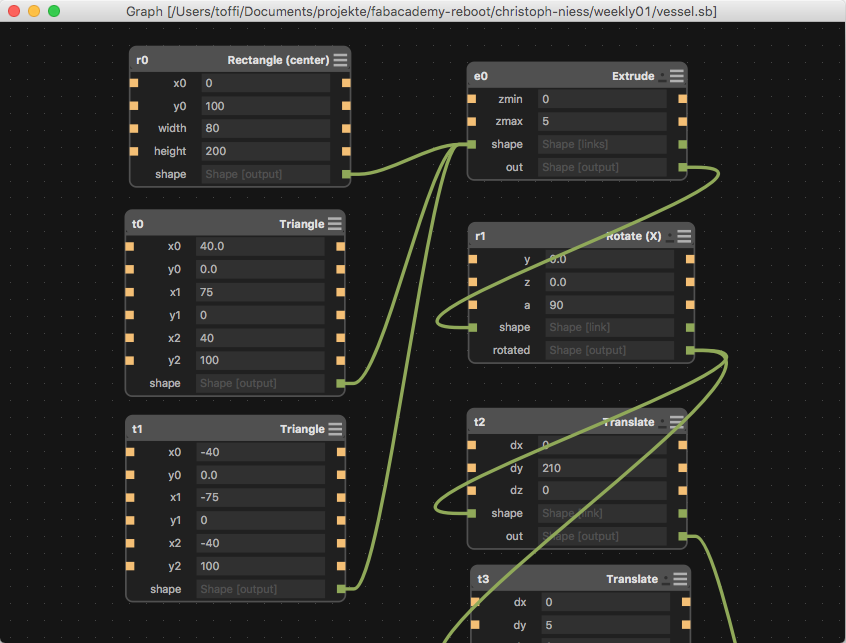Edit t0 y2 field showing 100

click(x=260, y=360)
